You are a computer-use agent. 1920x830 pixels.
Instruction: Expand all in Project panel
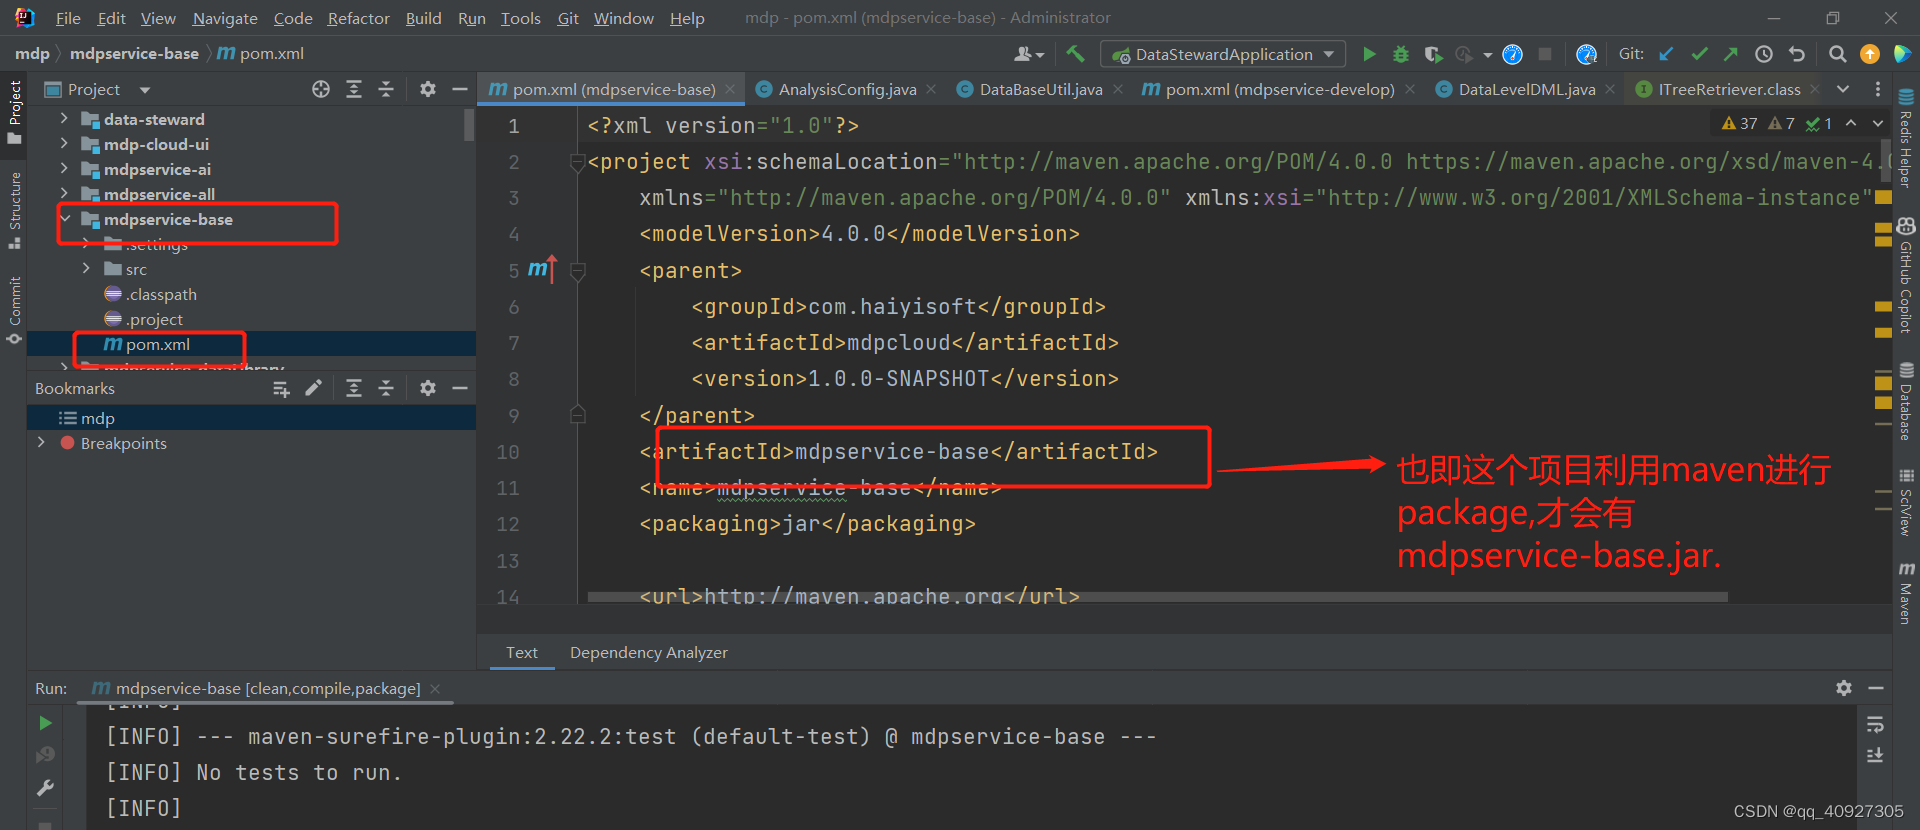click(x=354, y=89)
